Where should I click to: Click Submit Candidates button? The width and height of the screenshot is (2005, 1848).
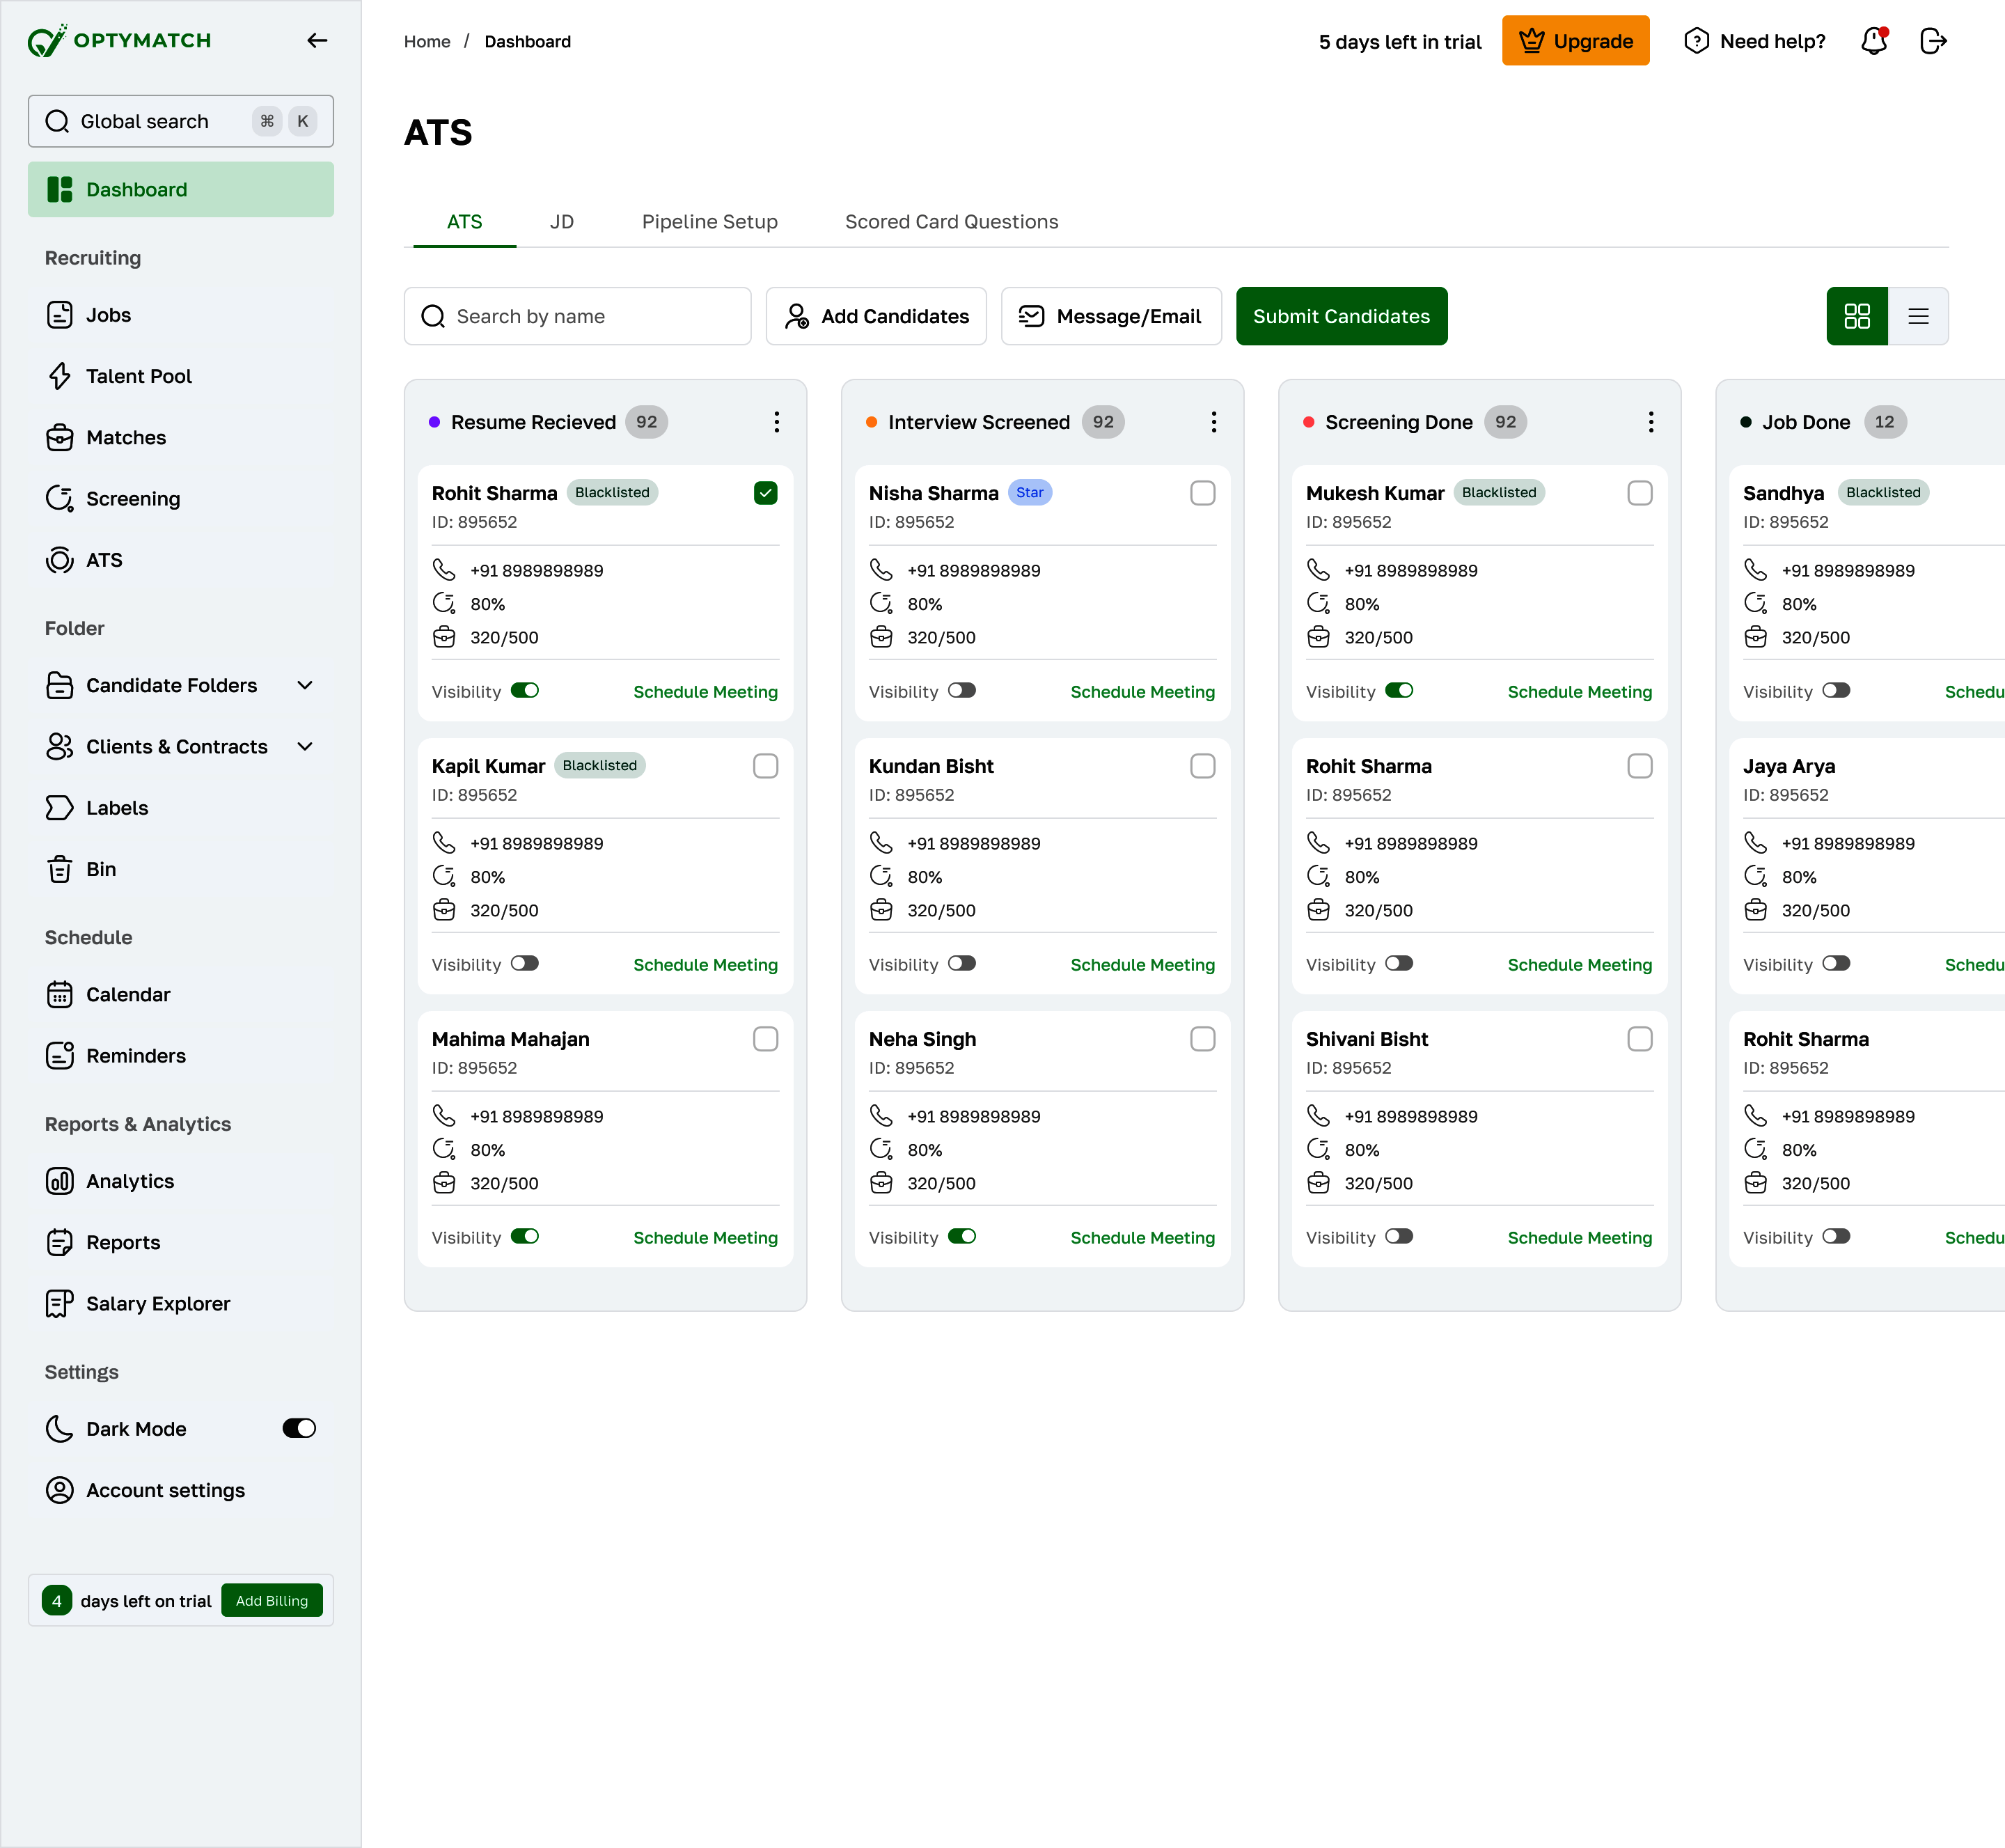pos(1340,316)
